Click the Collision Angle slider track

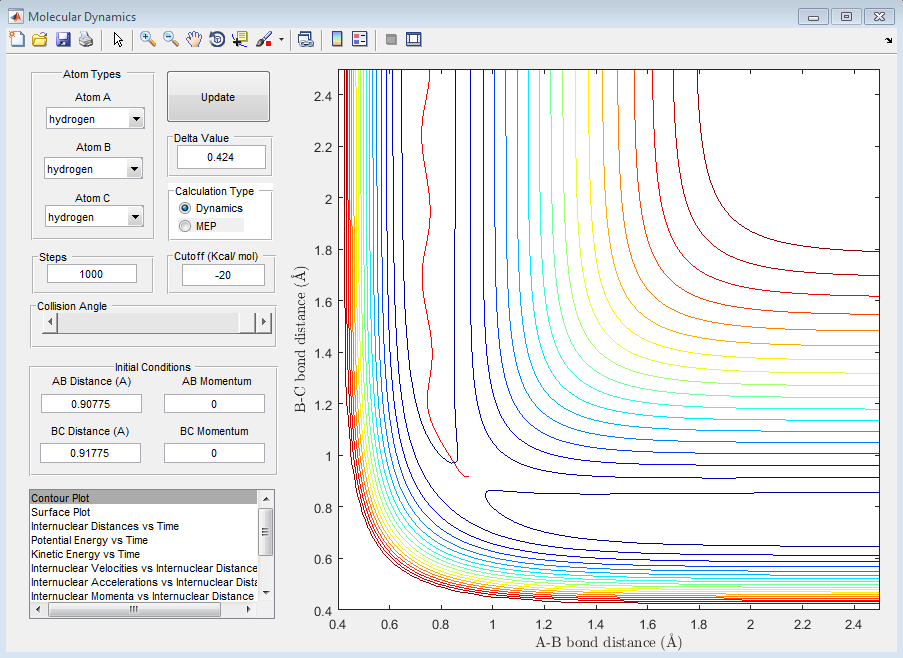pos(150,322)
